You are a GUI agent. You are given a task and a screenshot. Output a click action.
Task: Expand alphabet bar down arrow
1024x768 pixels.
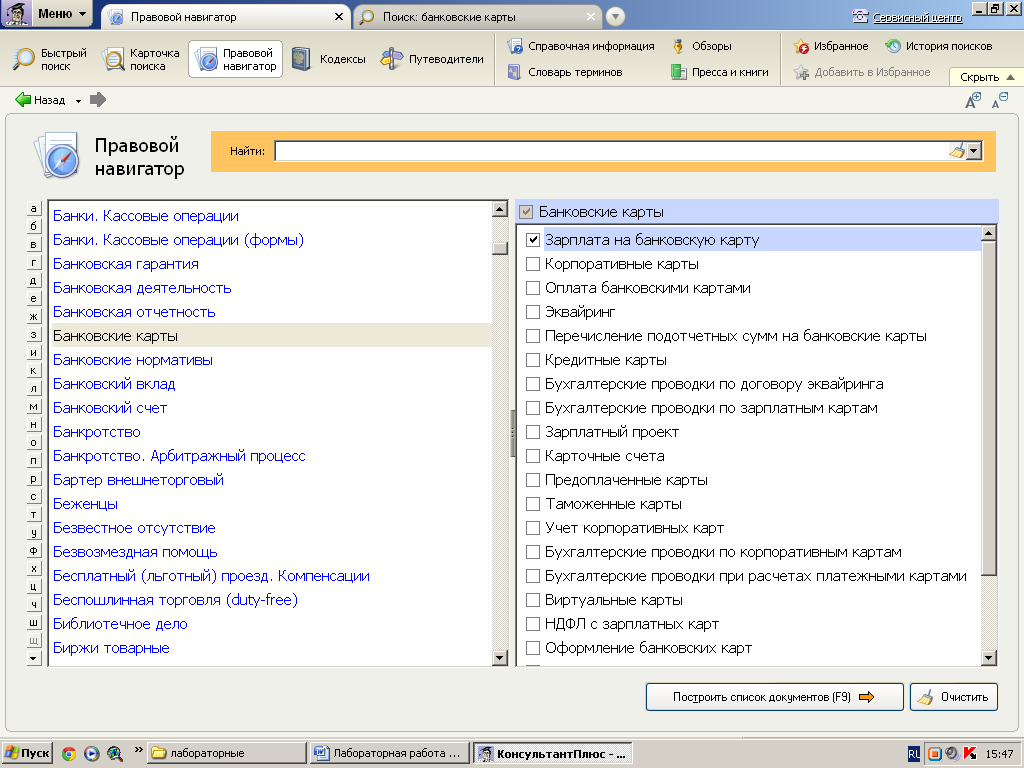tap(34, 658)
